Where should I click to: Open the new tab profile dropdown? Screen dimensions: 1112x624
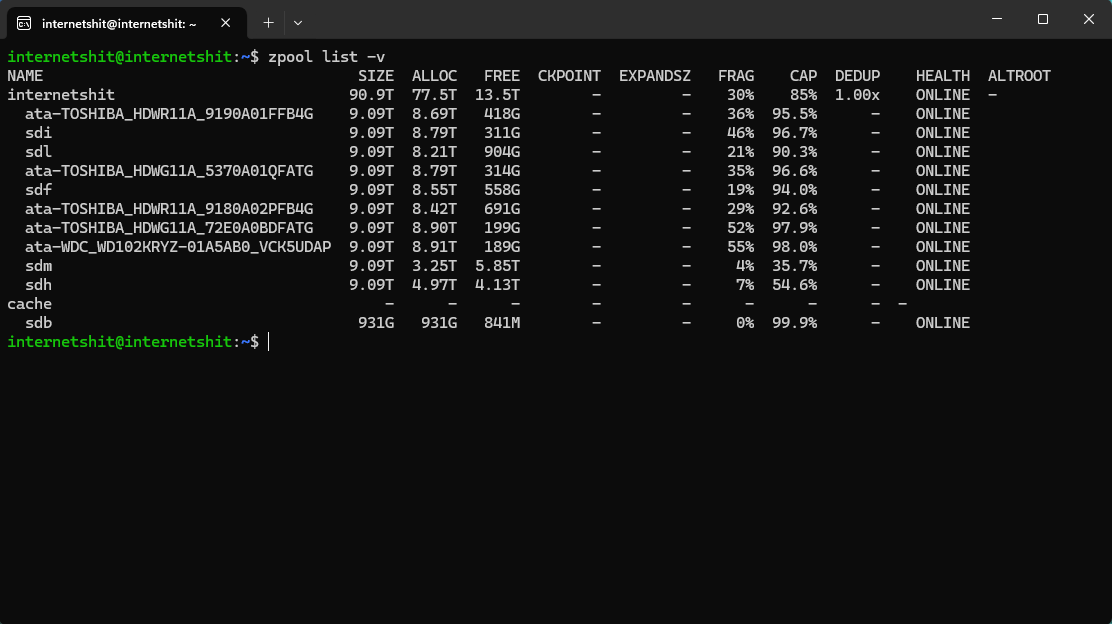coord(298,23)
